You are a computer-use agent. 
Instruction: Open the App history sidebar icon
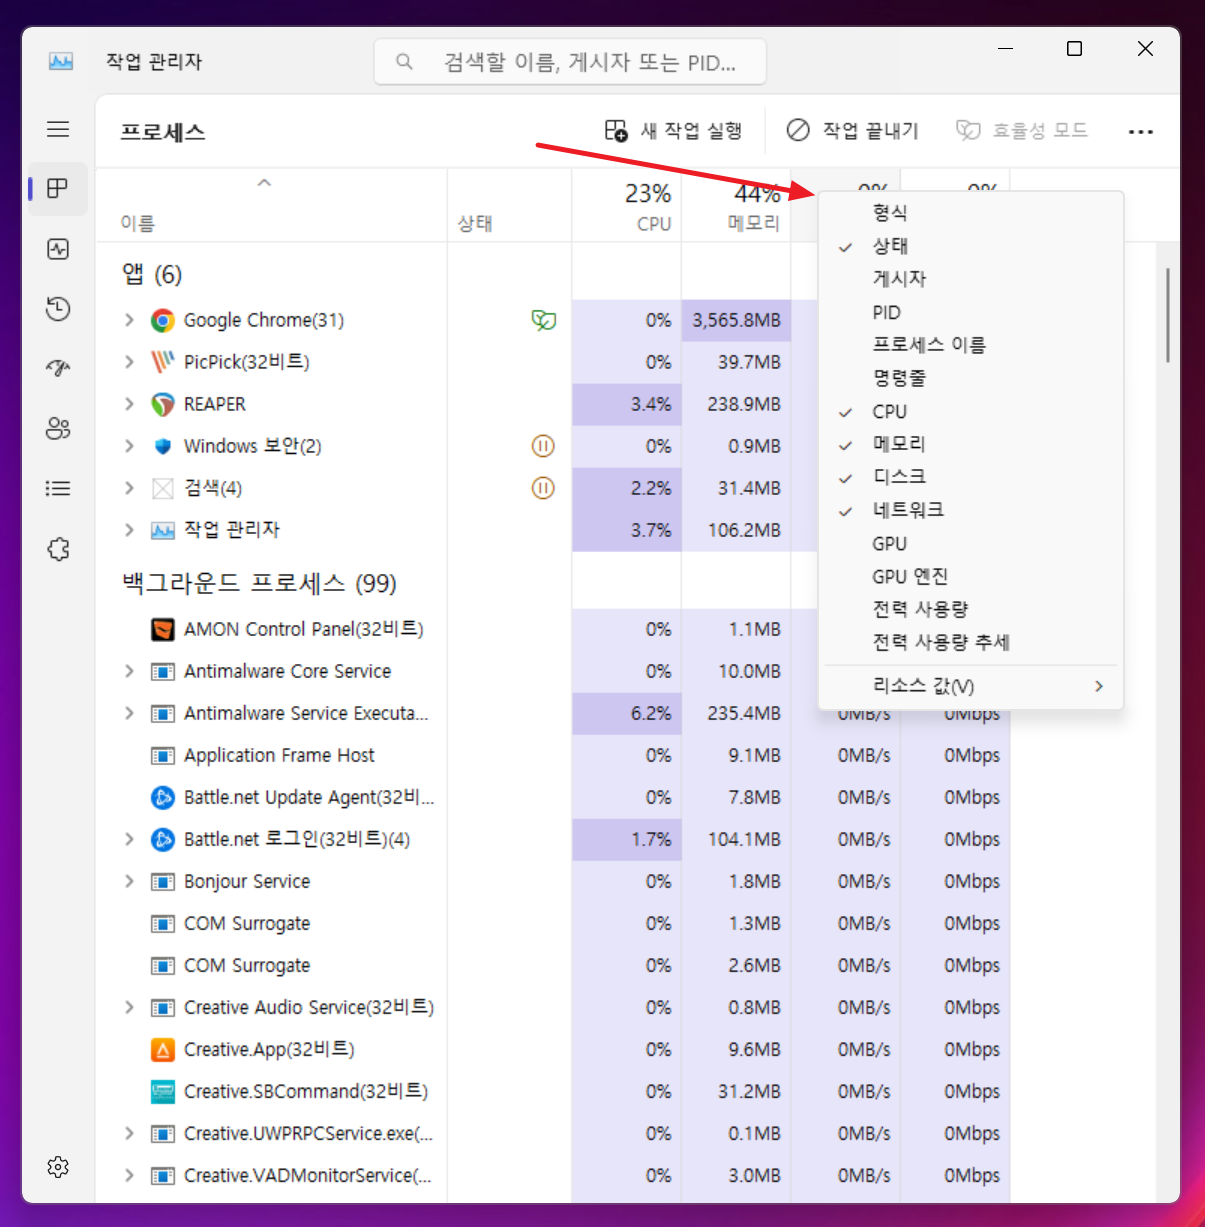tap(58, 308)
